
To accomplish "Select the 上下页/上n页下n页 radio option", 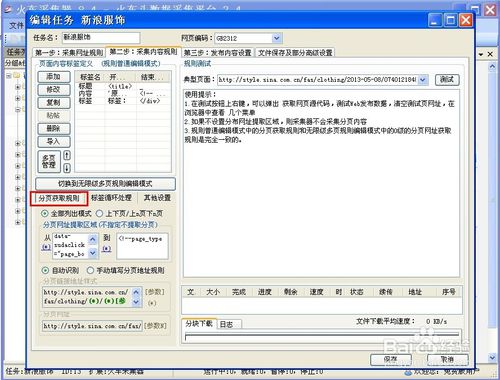I will pos(99,213).
